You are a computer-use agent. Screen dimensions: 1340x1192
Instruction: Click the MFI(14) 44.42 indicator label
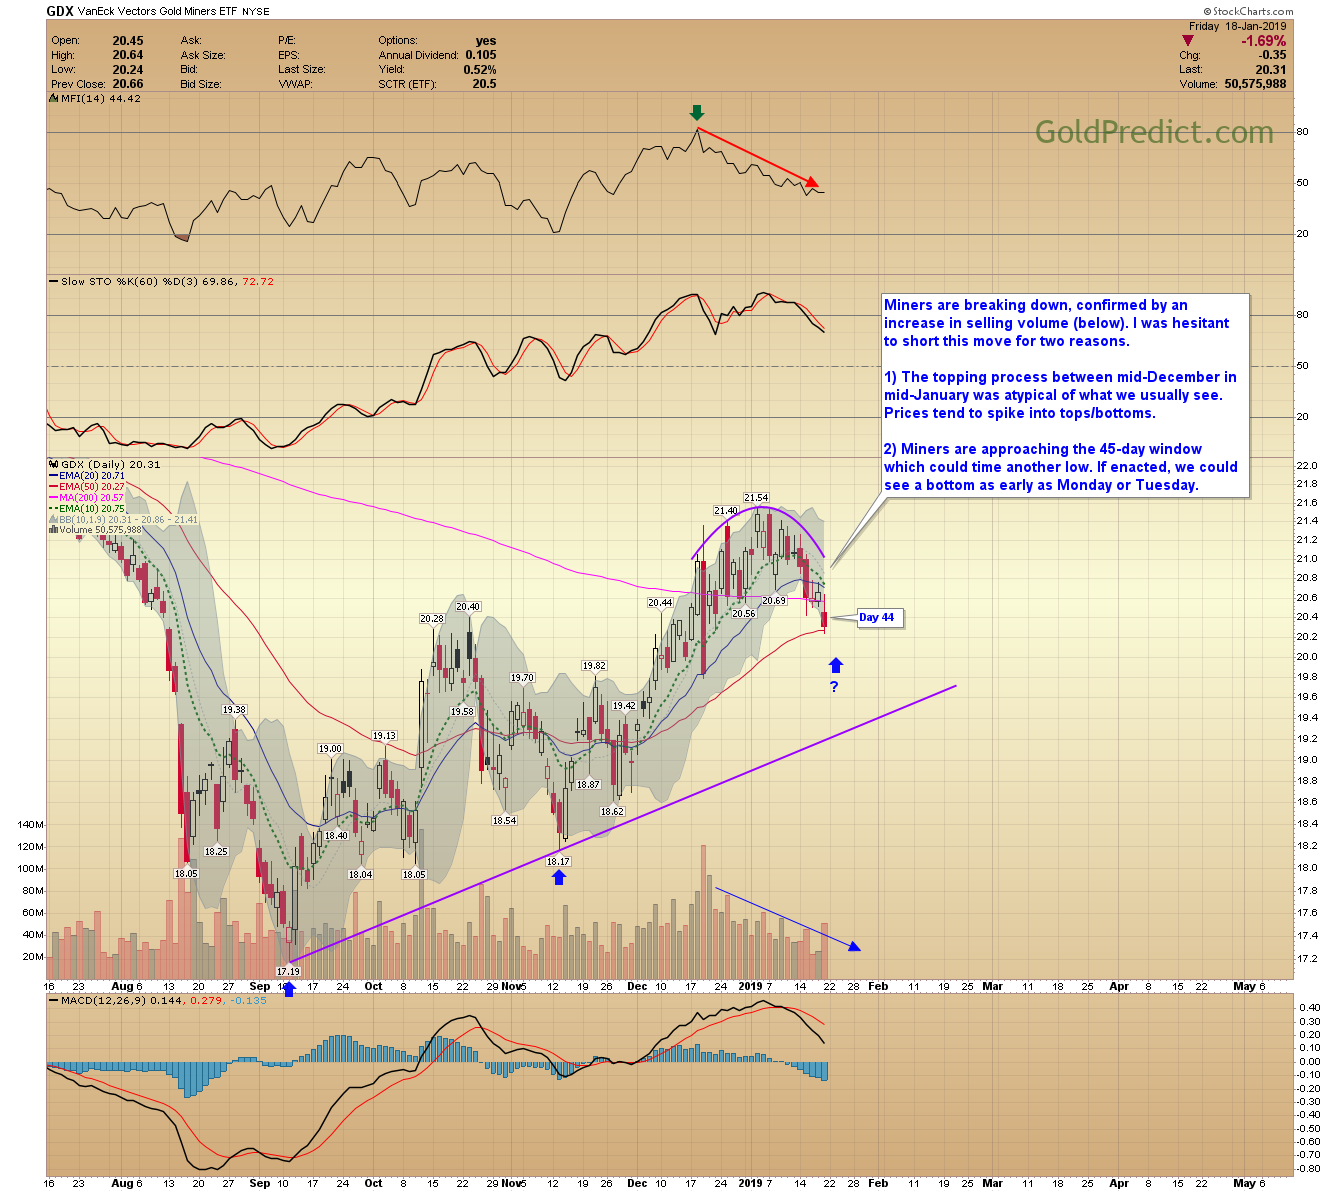101,99
